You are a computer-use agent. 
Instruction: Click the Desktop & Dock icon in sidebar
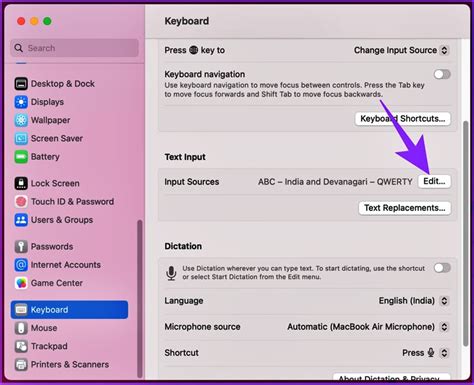(x=21, y=84)
